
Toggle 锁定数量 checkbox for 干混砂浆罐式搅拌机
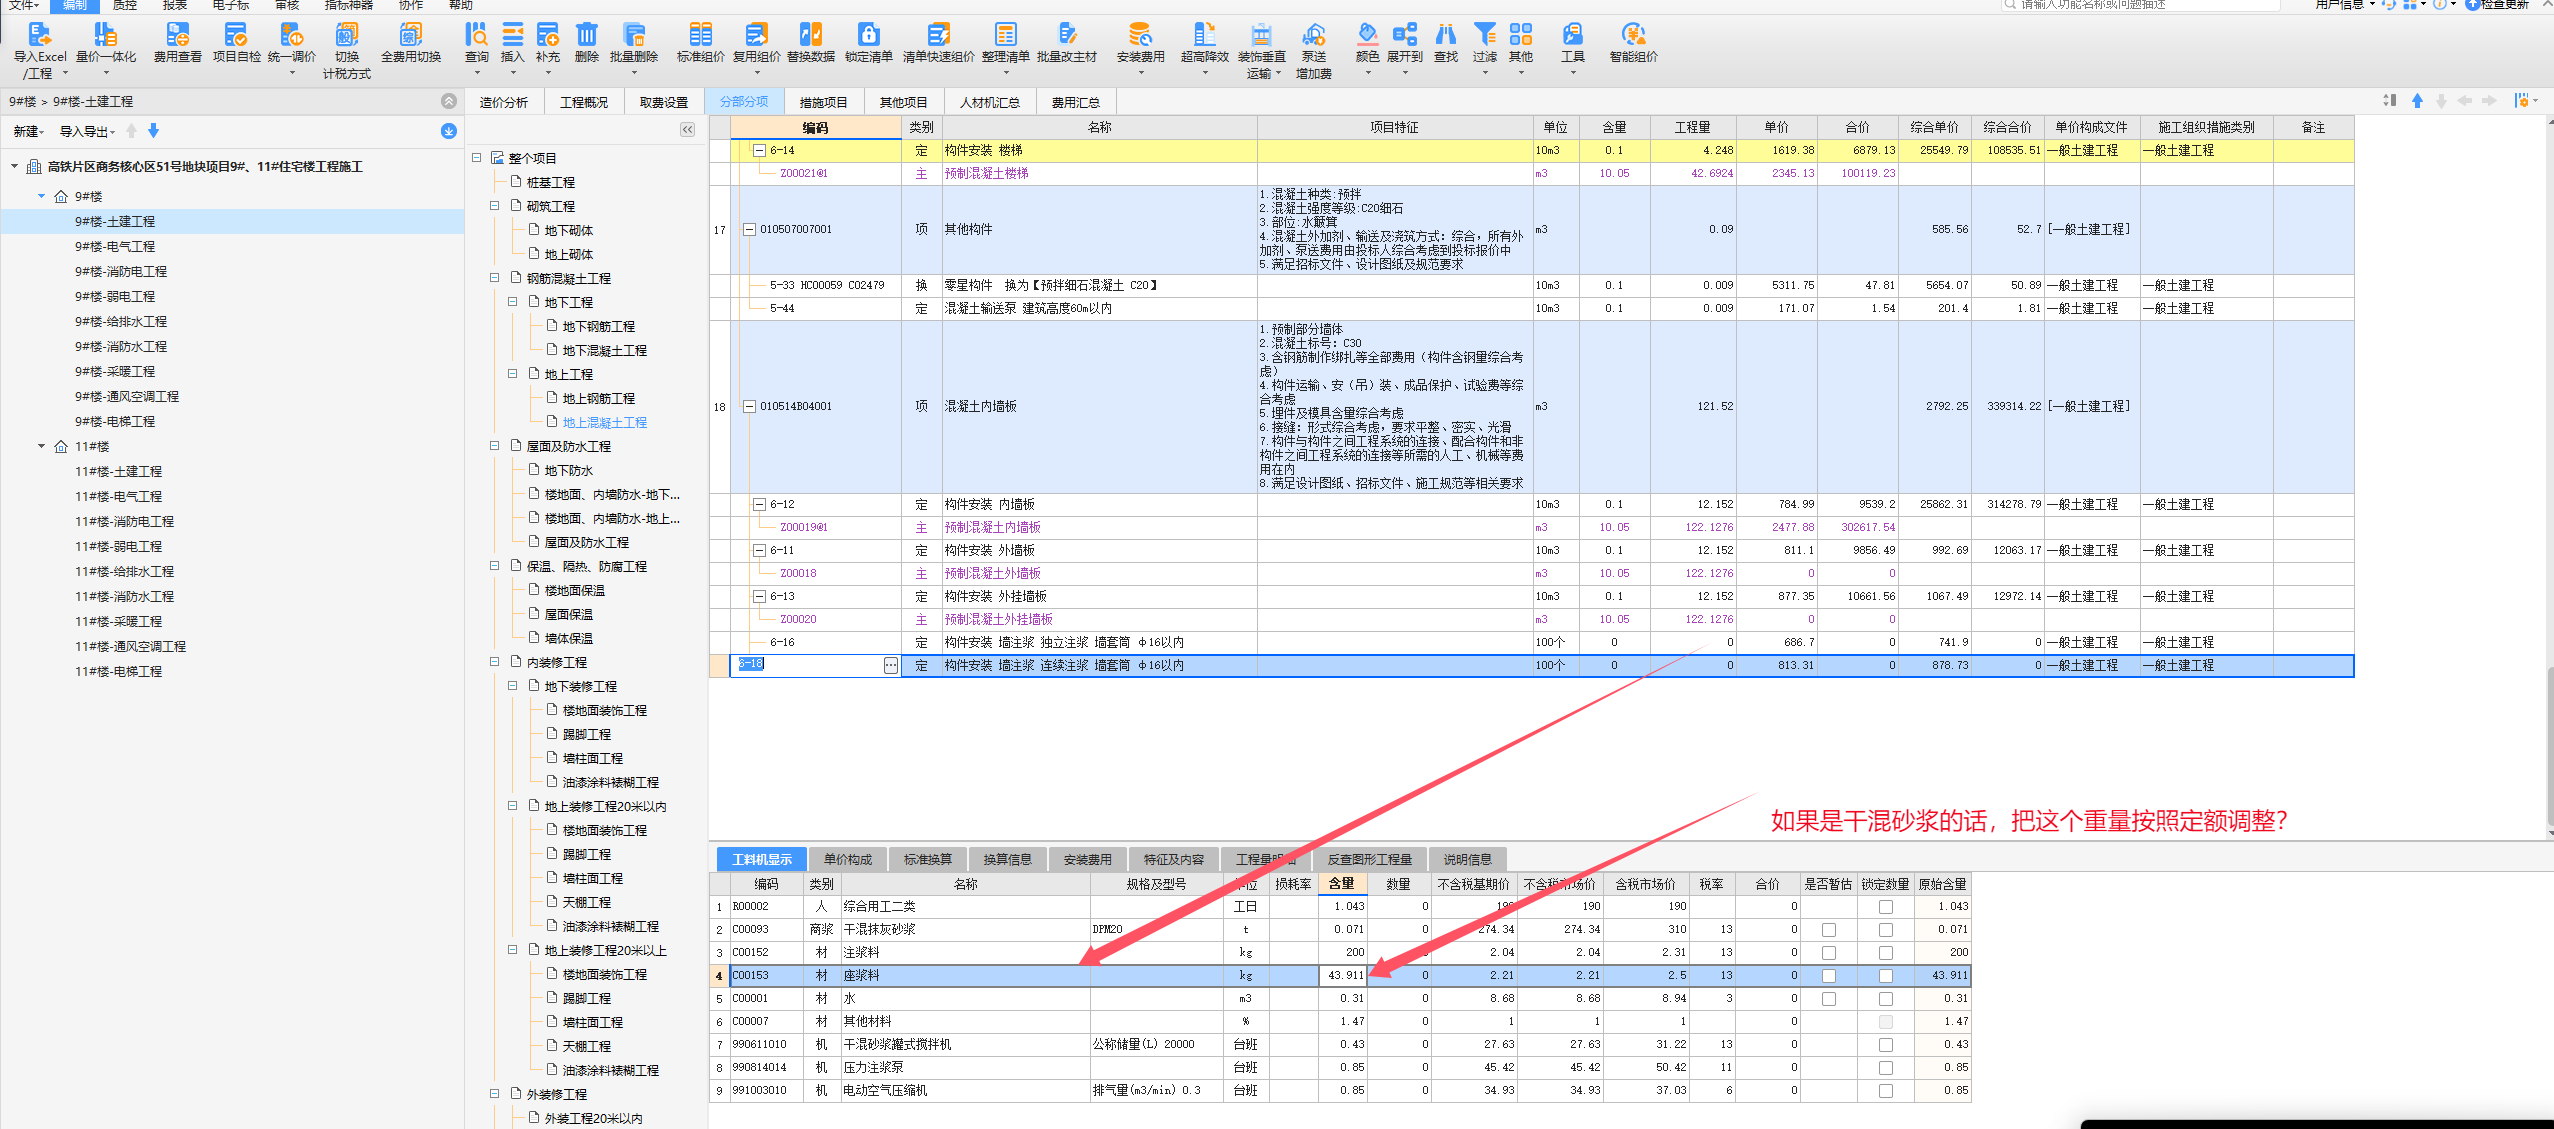pos(1886,1045)
